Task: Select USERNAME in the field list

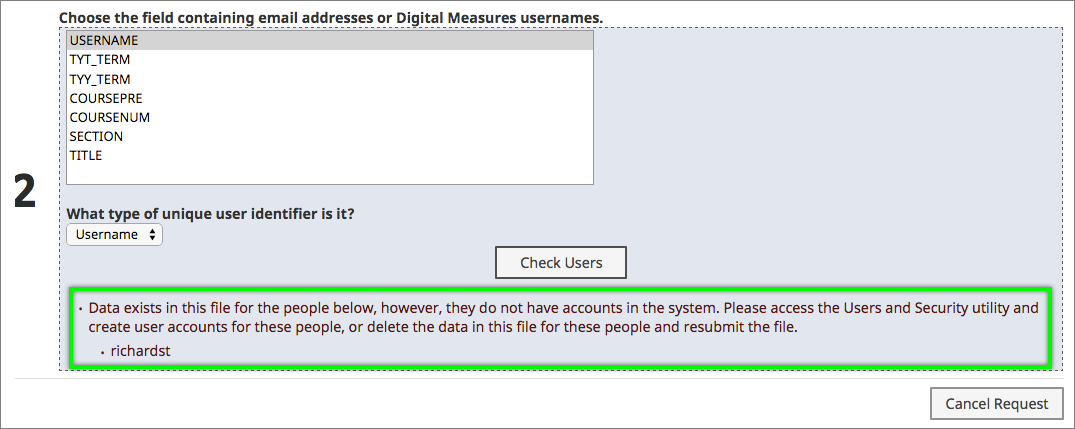Action: 330,40
